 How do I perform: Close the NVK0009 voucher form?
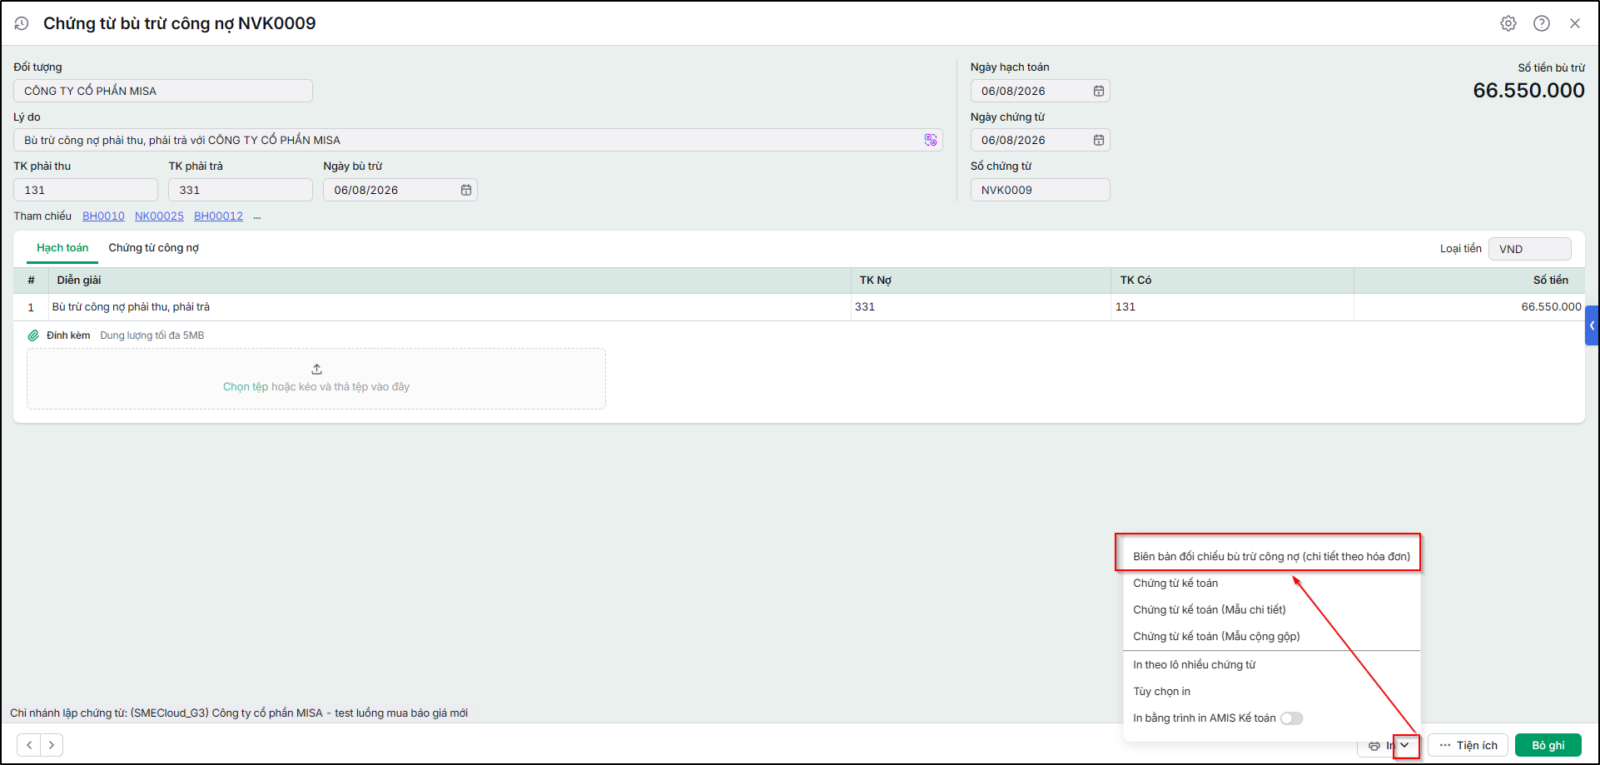1575,23
